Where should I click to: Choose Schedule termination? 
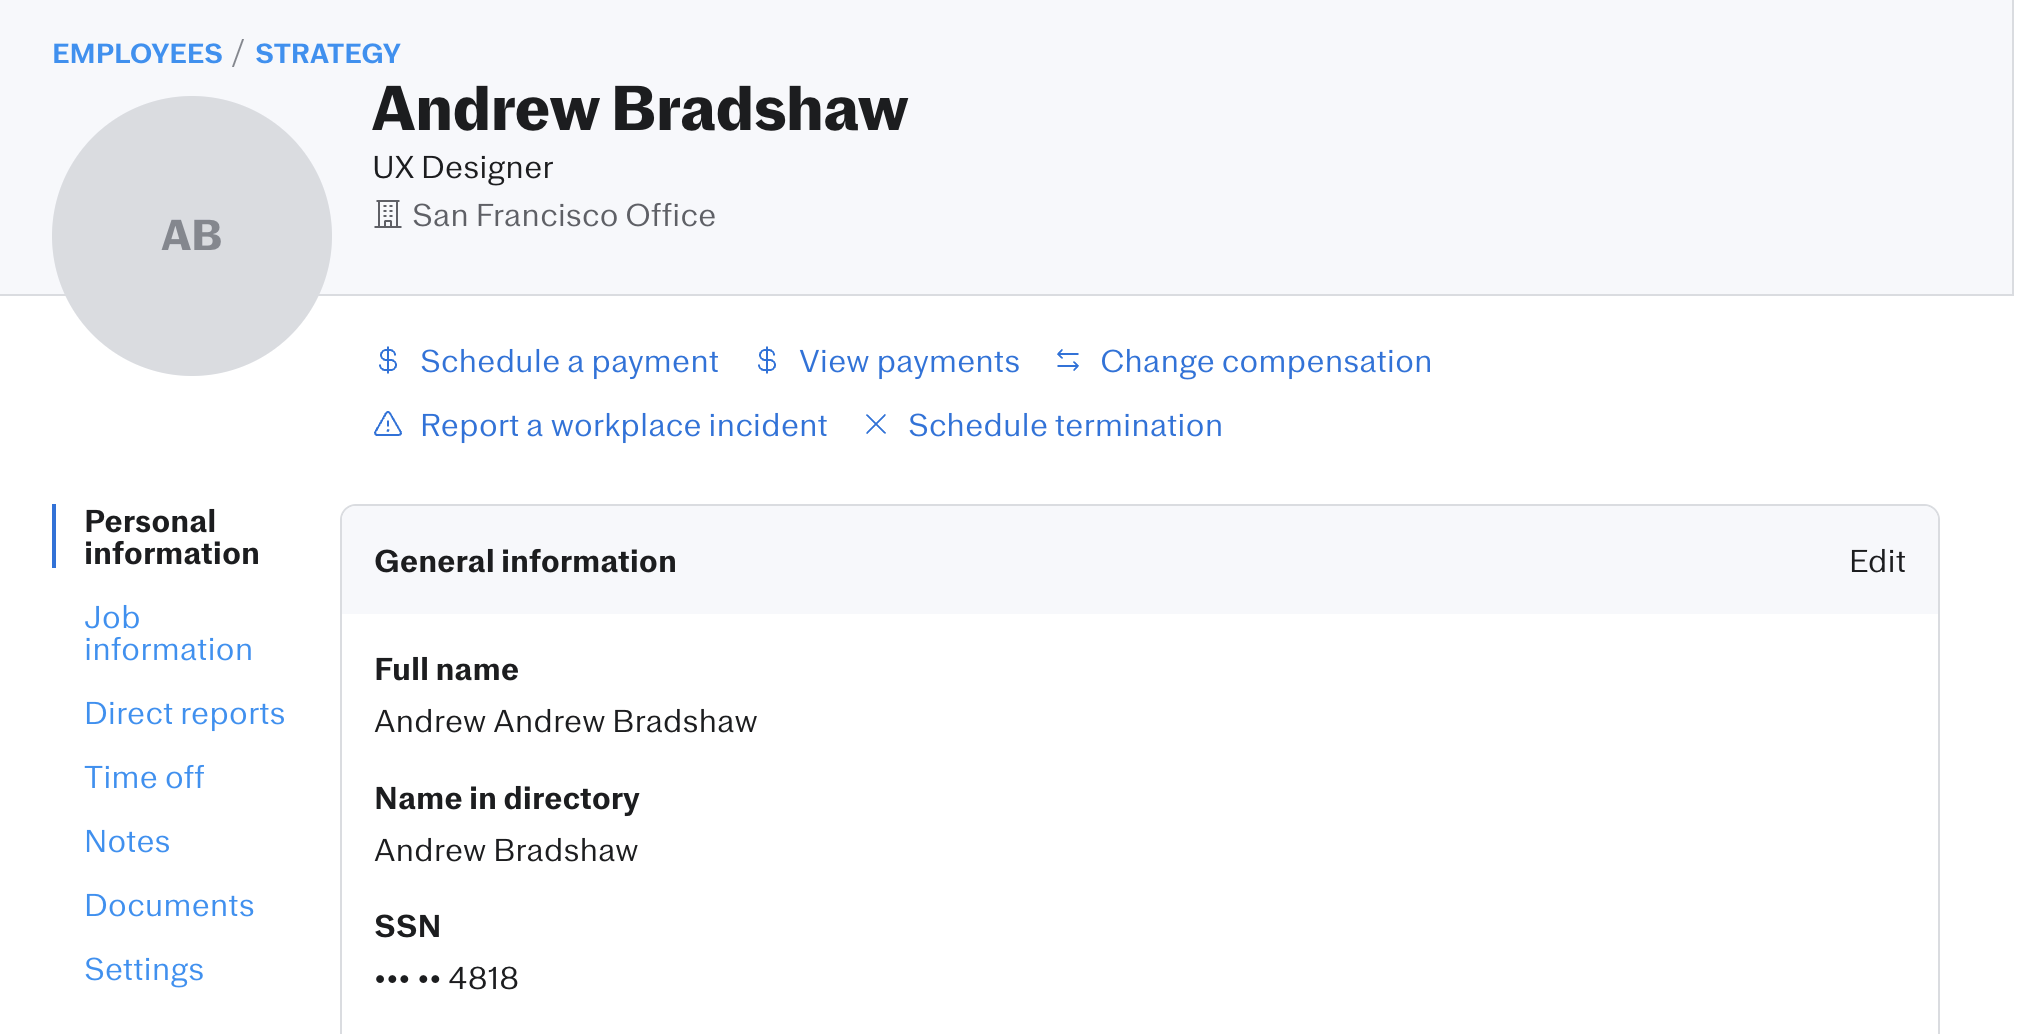point(1065,425)
